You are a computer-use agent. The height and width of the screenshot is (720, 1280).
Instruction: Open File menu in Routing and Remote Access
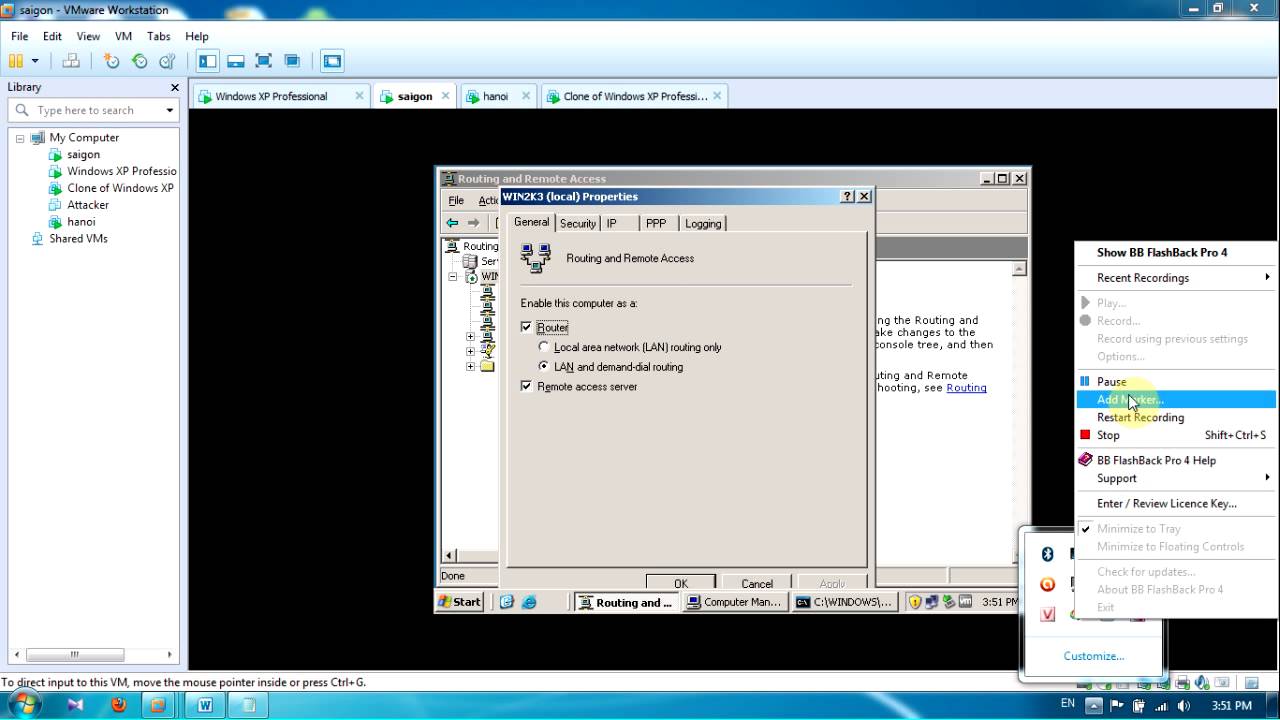[x=456, y=200]
